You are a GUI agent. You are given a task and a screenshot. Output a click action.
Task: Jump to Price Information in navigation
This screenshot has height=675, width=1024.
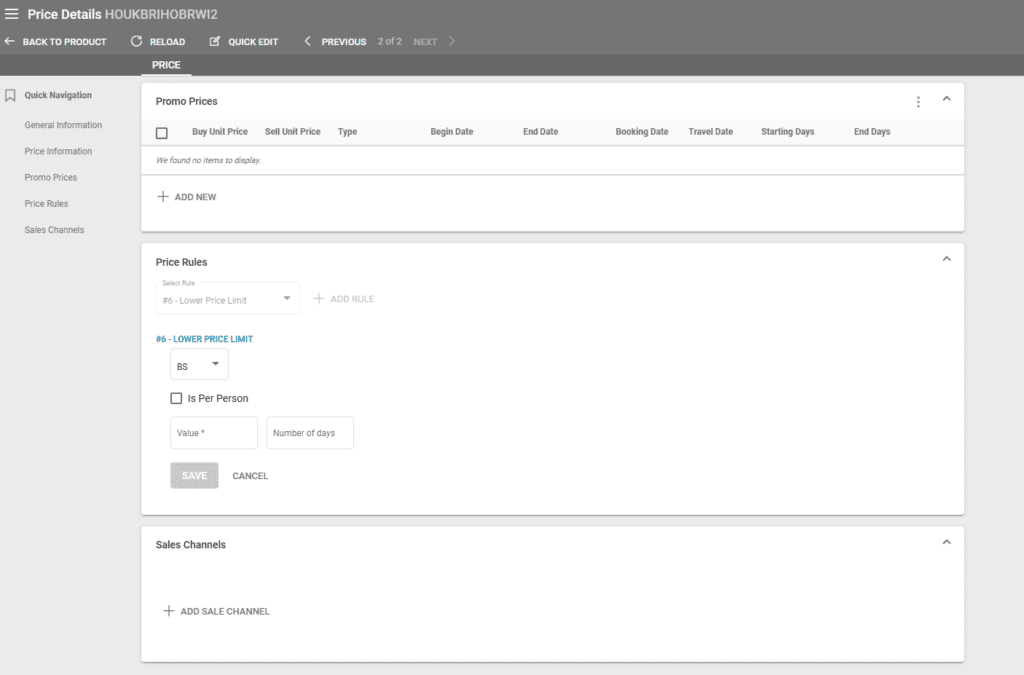coord(58,152)
